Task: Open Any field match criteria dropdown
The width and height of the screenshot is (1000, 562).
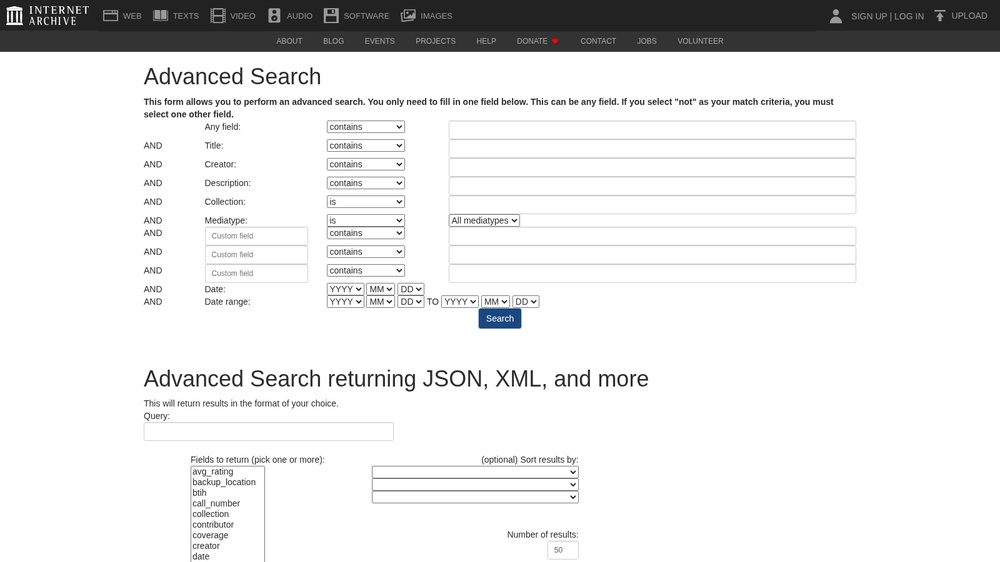Action: pyautogui.click(x=365, y=127)
